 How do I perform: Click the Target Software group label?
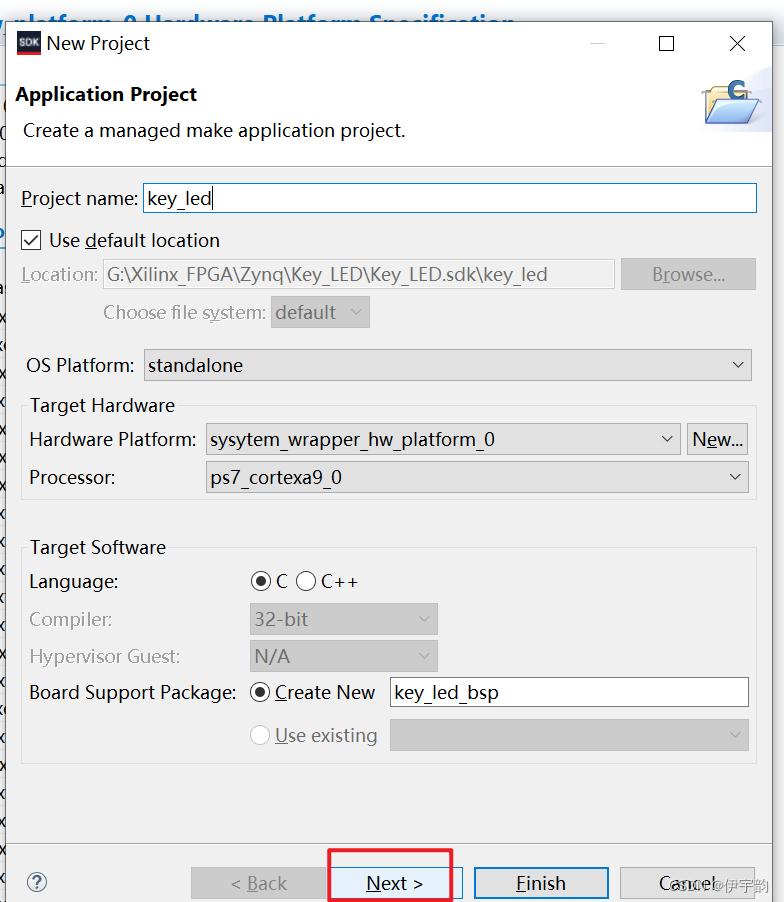(x=98, y=547)
